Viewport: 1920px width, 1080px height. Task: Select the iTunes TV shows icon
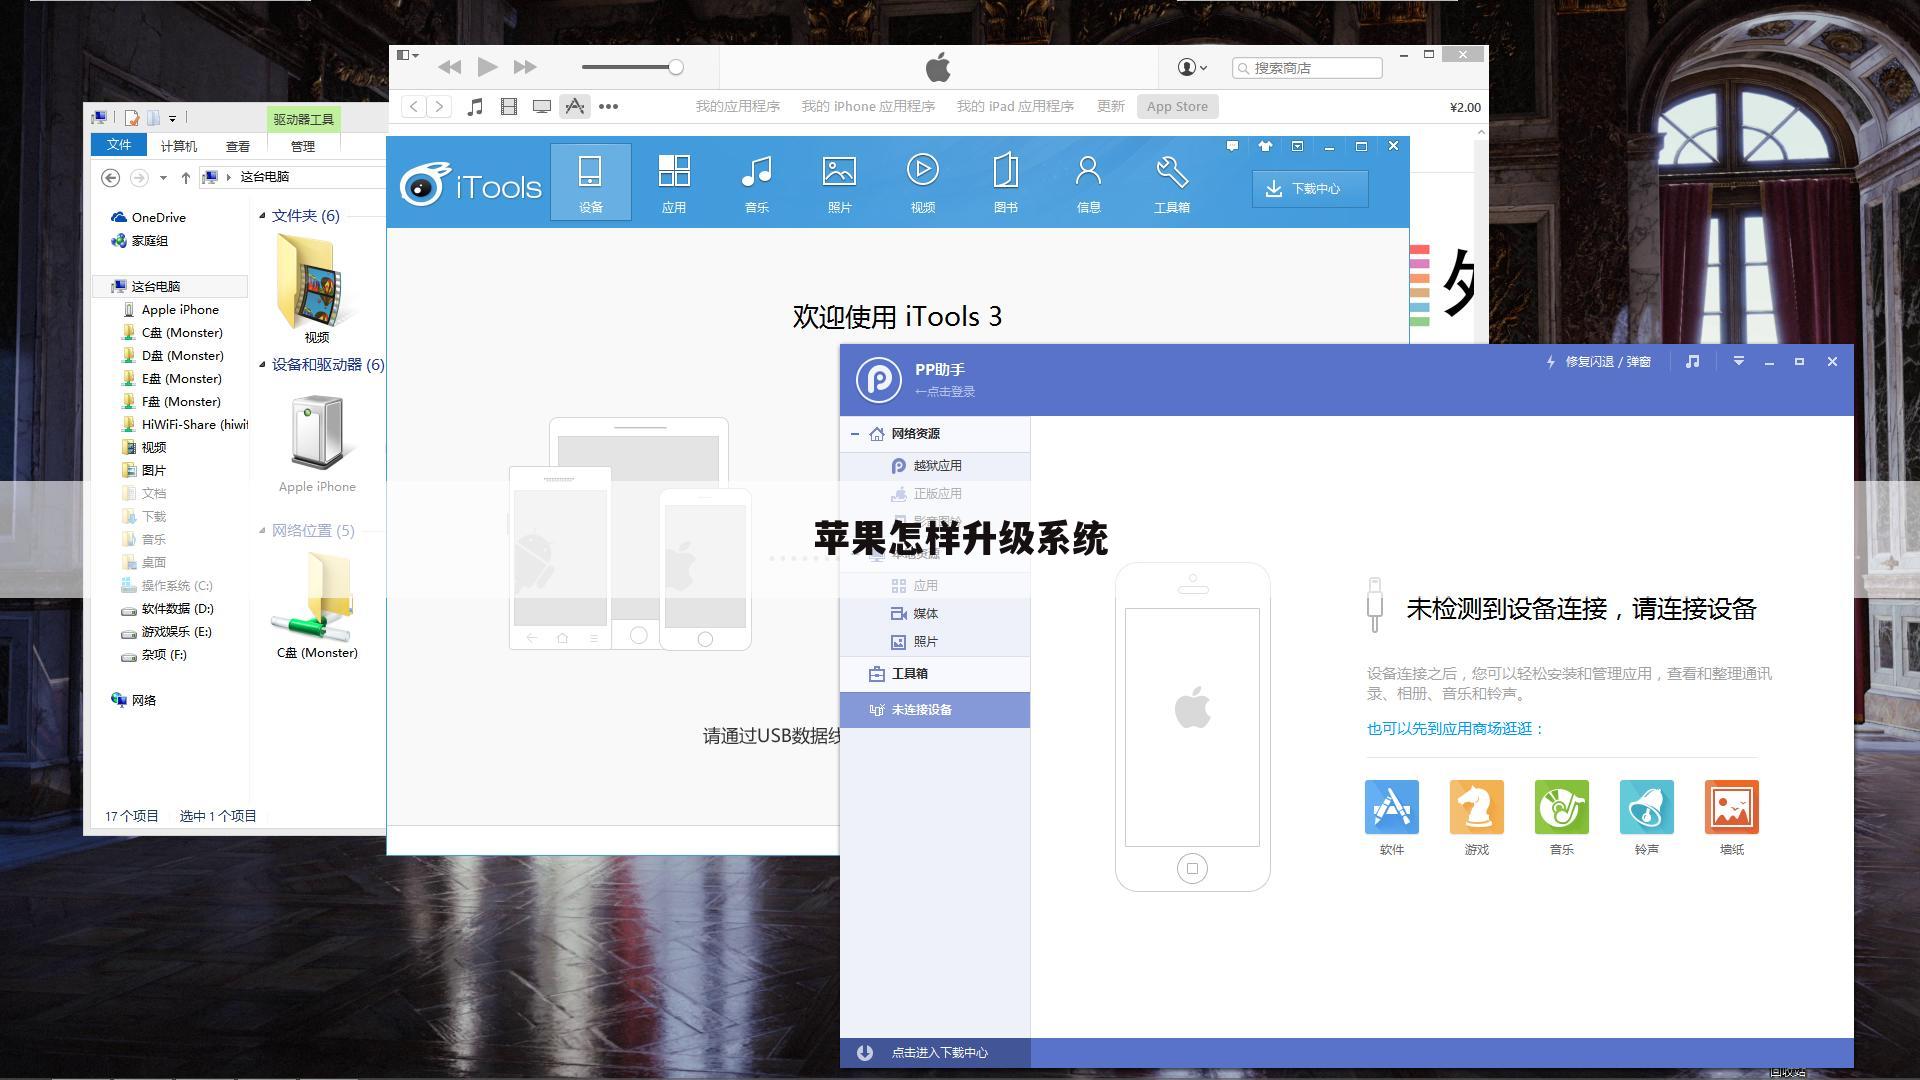click(541, 106)
